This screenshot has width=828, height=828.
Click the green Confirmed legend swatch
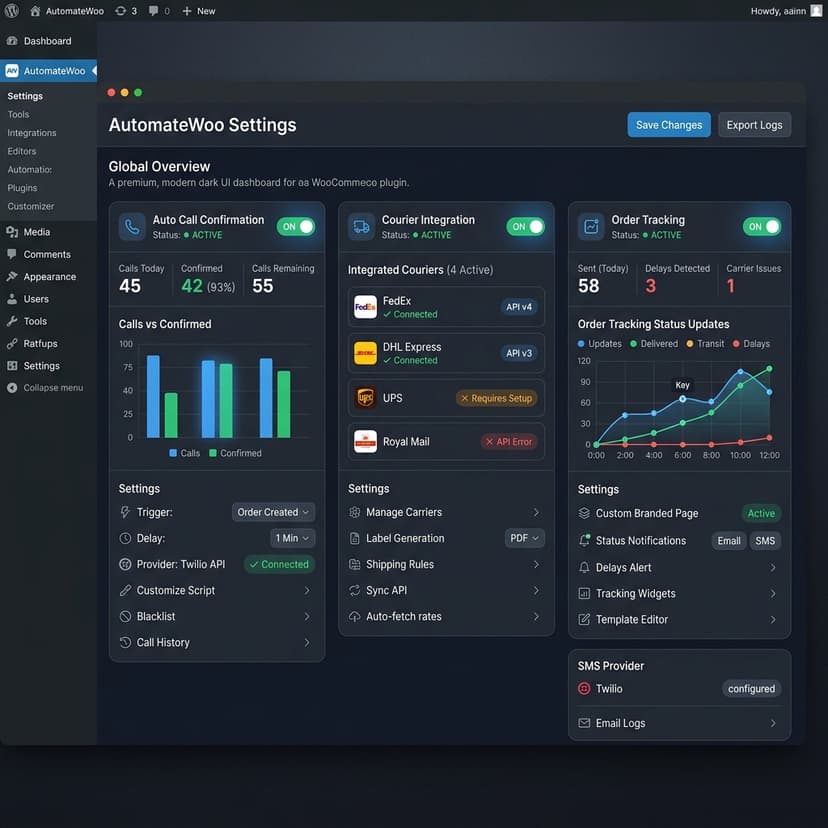point(213,453)
